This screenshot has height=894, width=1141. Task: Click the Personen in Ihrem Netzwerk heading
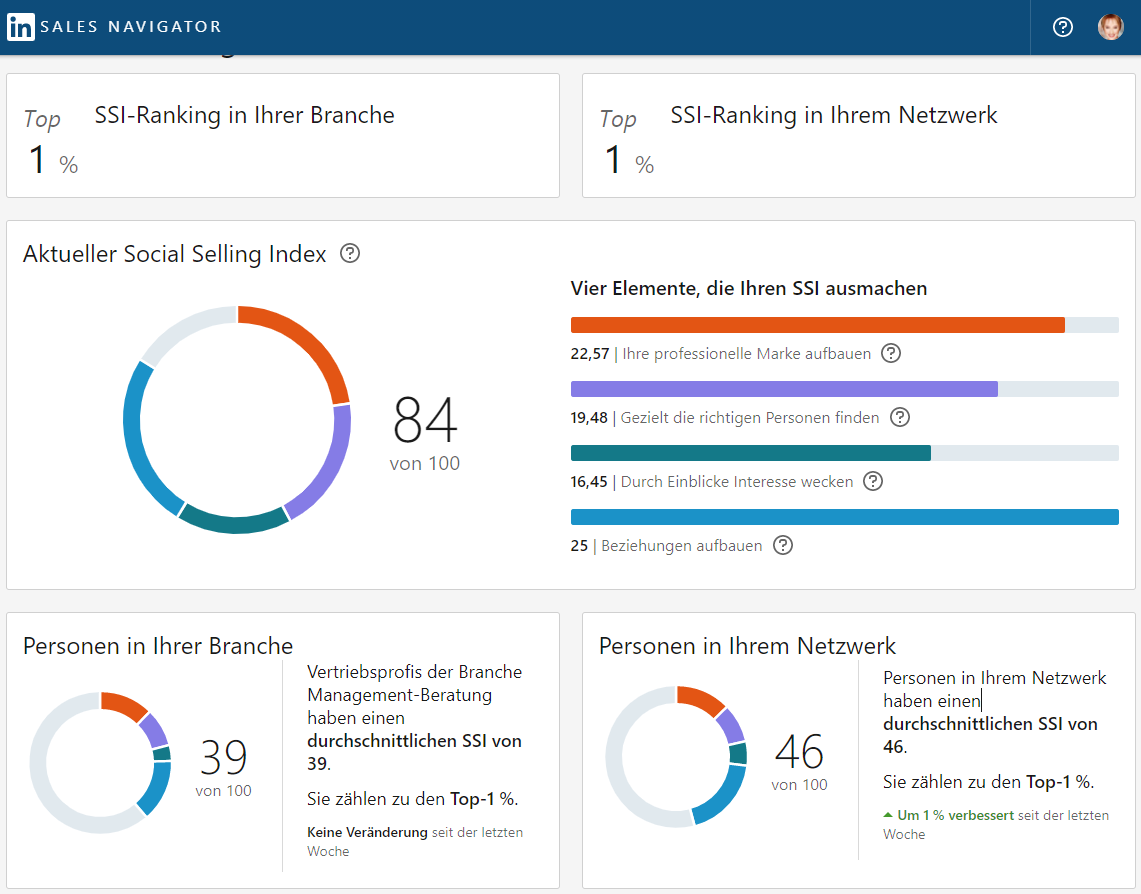[747, 646]
